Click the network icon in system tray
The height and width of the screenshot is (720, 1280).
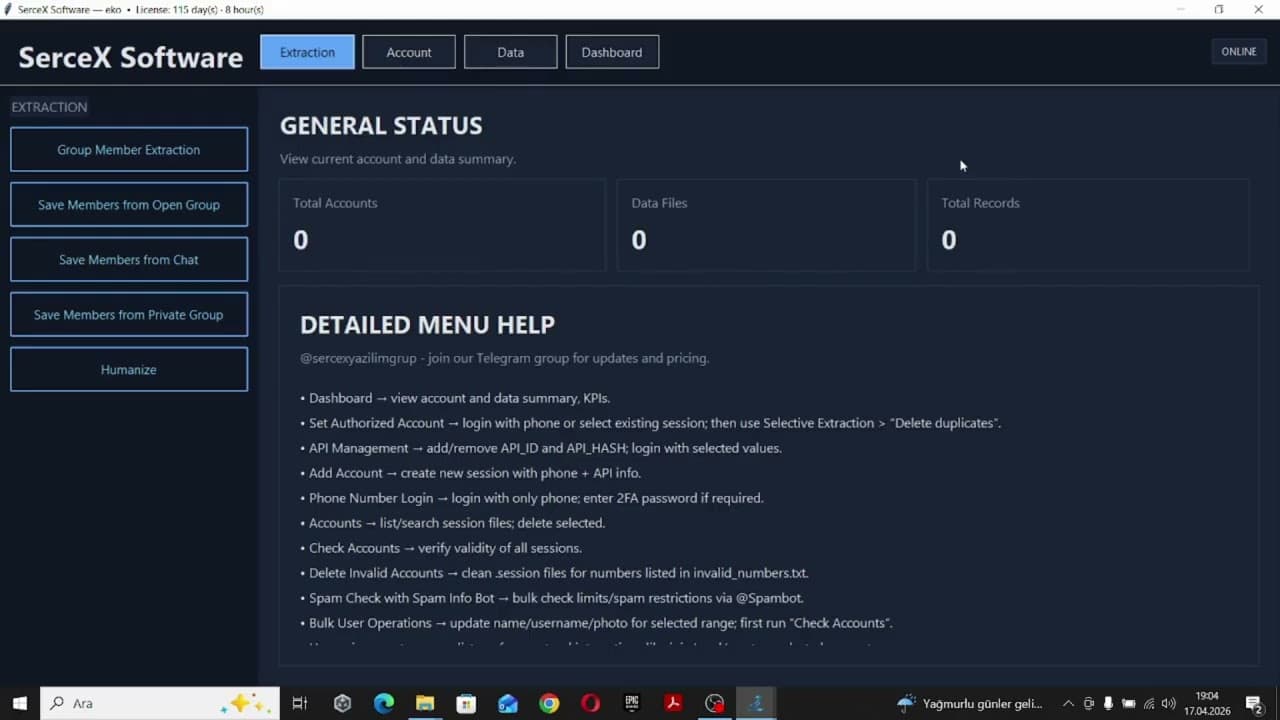(1149, 703)
